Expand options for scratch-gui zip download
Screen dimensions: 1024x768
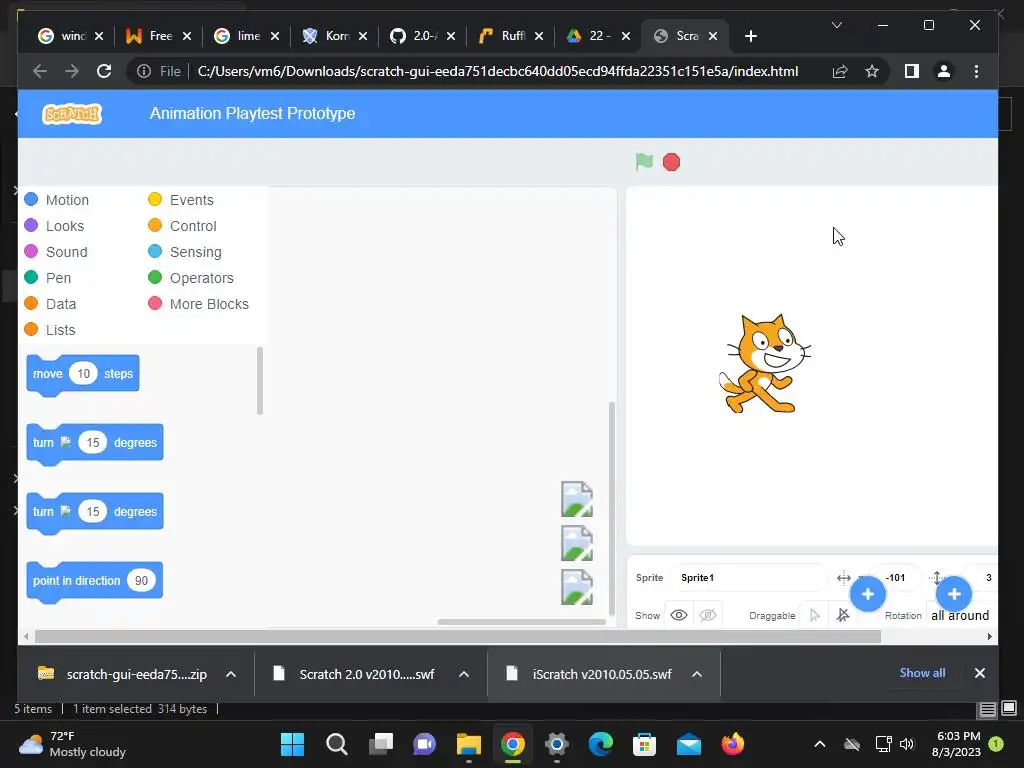[231, 674]
